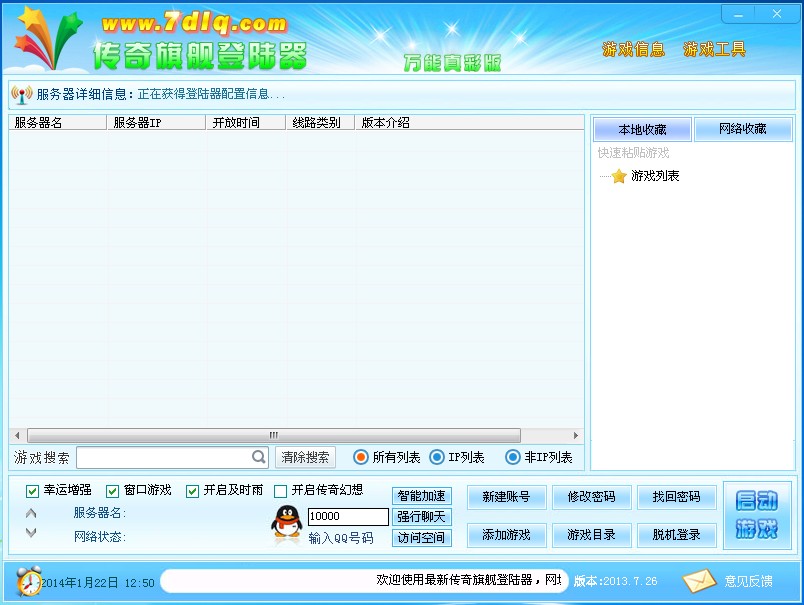Click the scrolling welcome message bar
Viewport: 804px width, 605px height.
tap(365, 580)
